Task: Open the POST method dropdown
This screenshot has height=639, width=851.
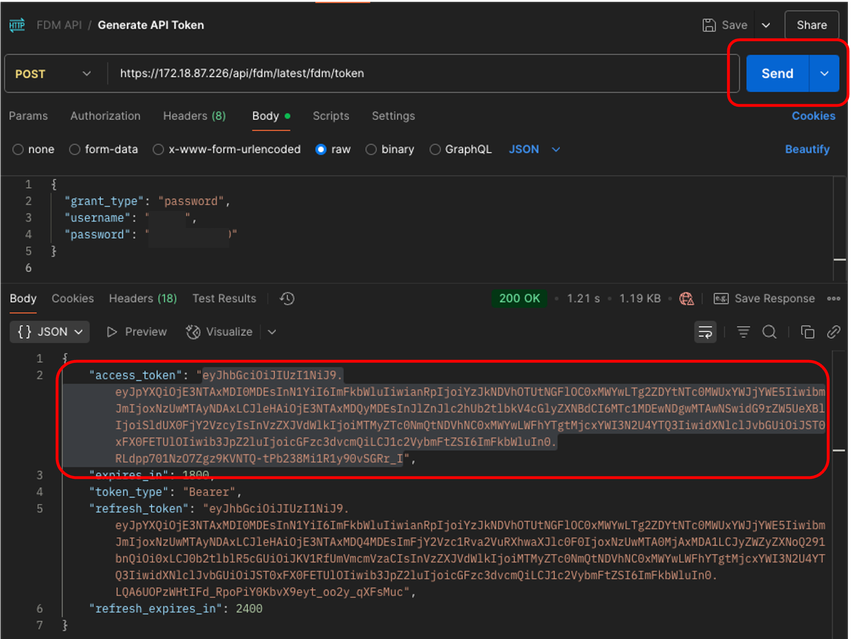Action: pyautogui.click(x=53, y=74)
